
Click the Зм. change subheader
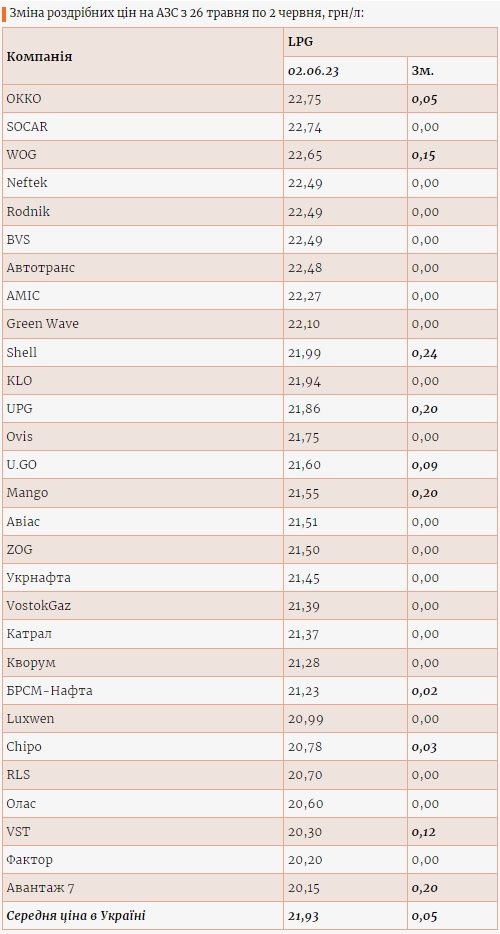tap(452, 70)
